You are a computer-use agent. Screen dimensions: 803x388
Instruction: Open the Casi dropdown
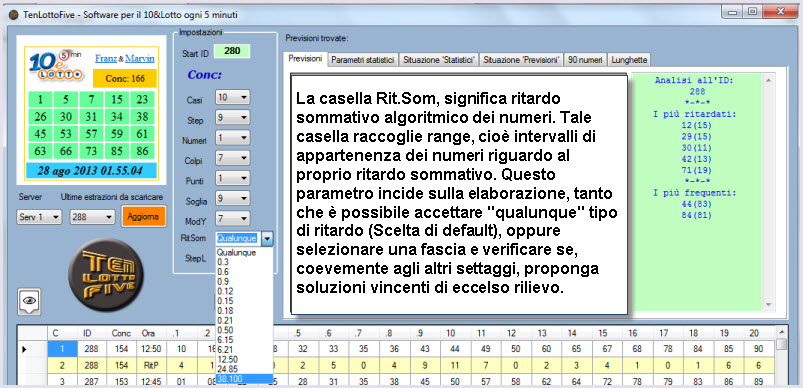pos(233,96)
